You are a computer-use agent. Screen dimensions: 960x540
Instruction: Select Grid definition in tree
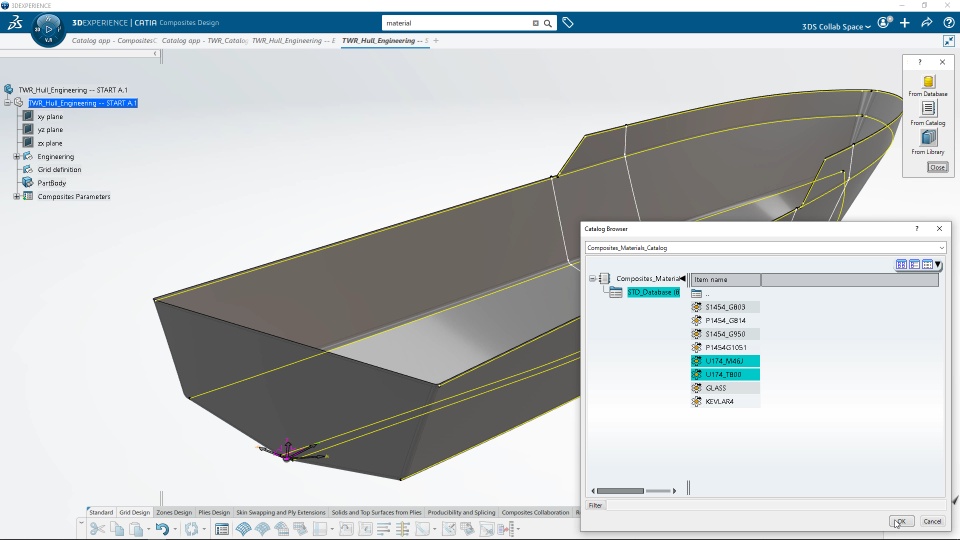click(59, 170)
